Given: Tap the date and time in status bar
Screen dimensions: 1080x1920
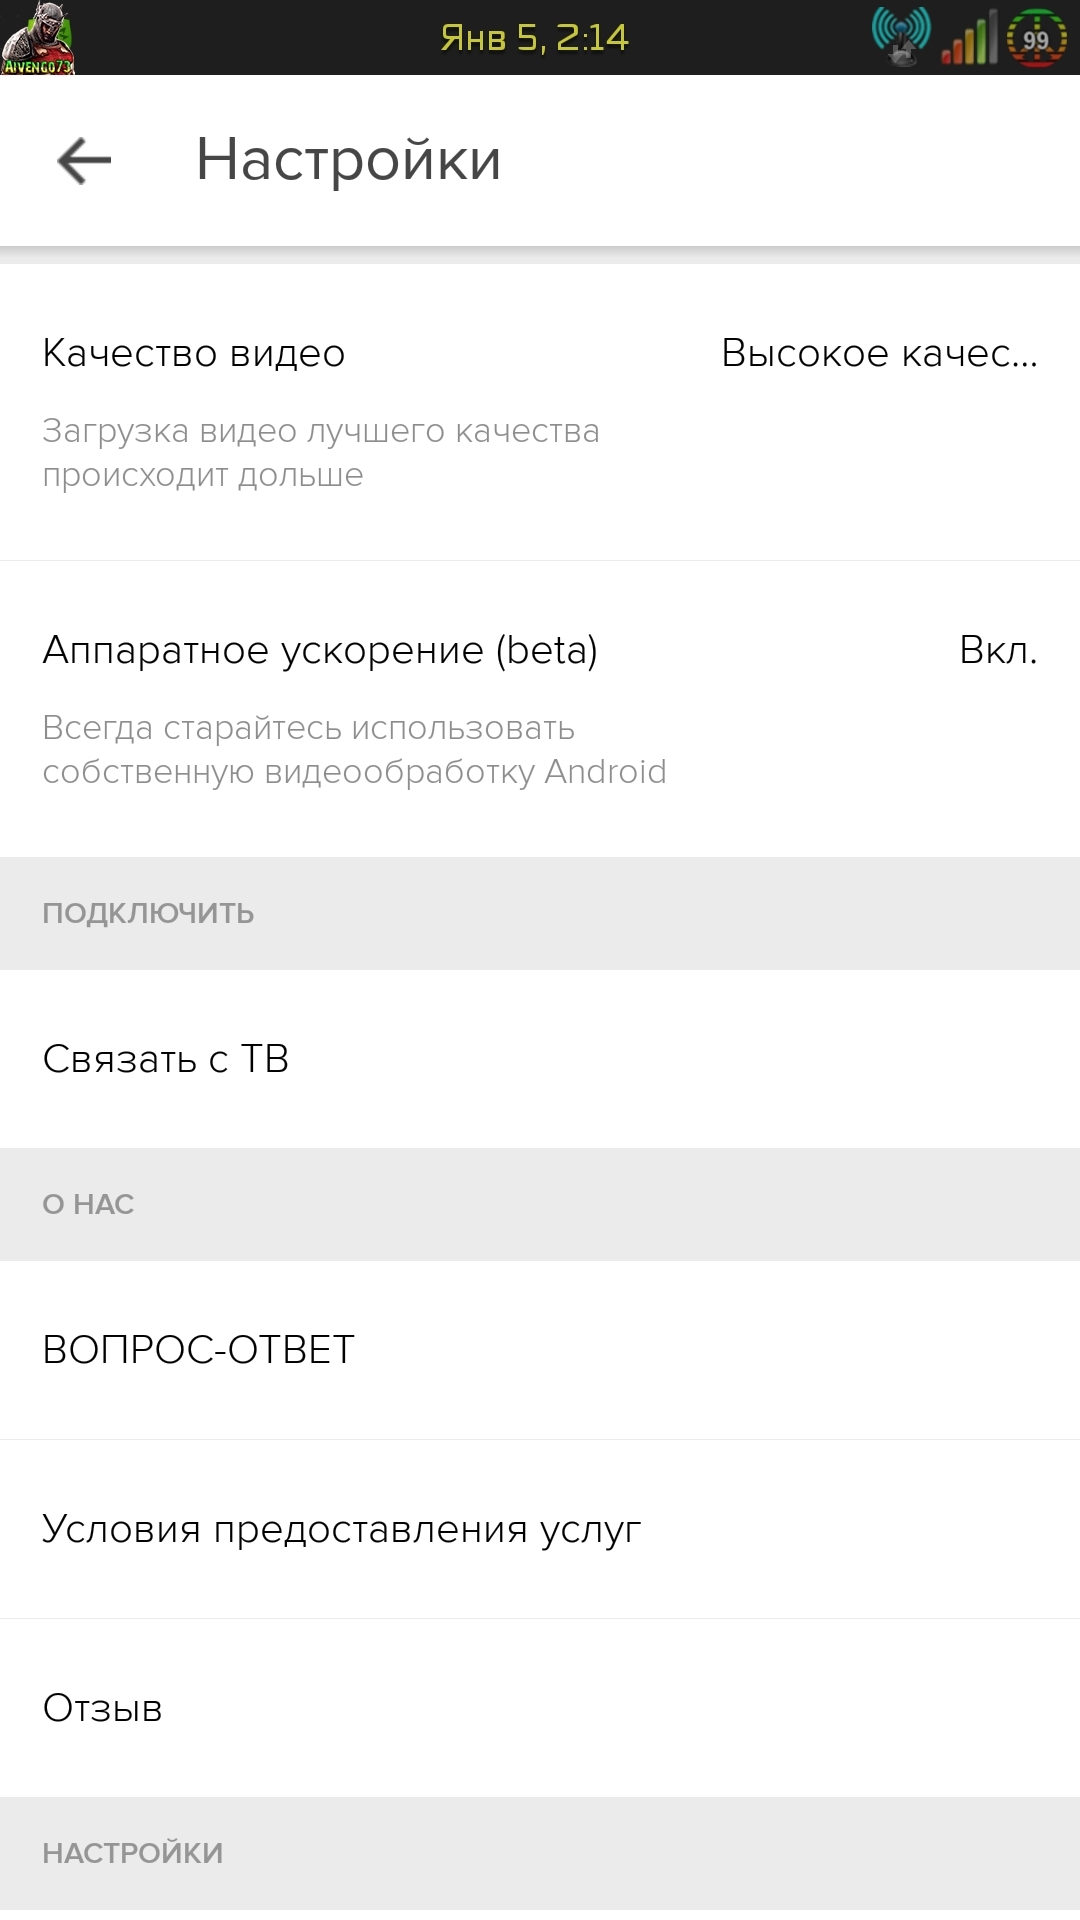Looking at the screenshot, I should [x=534, y=38].
